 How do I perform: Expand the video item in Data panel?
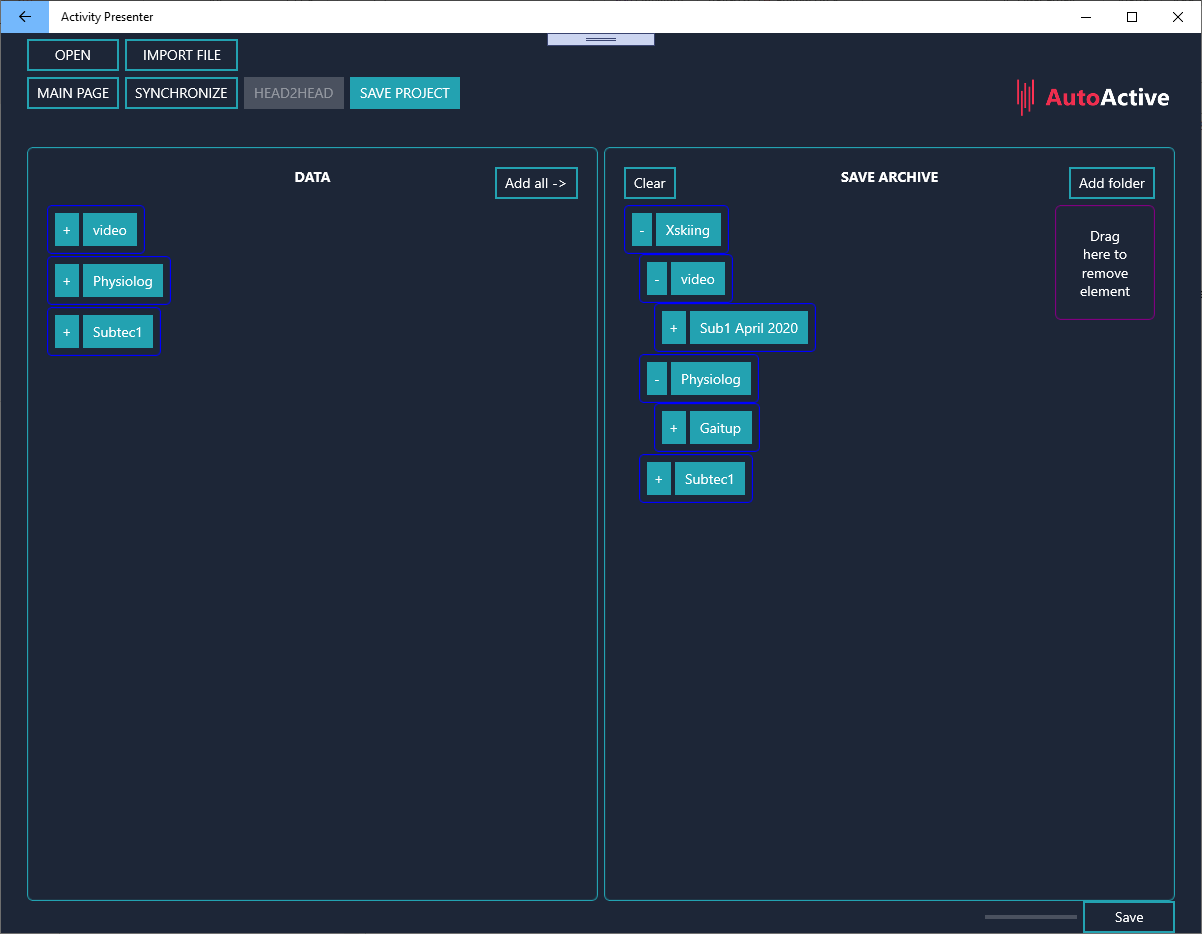[66, 230]
